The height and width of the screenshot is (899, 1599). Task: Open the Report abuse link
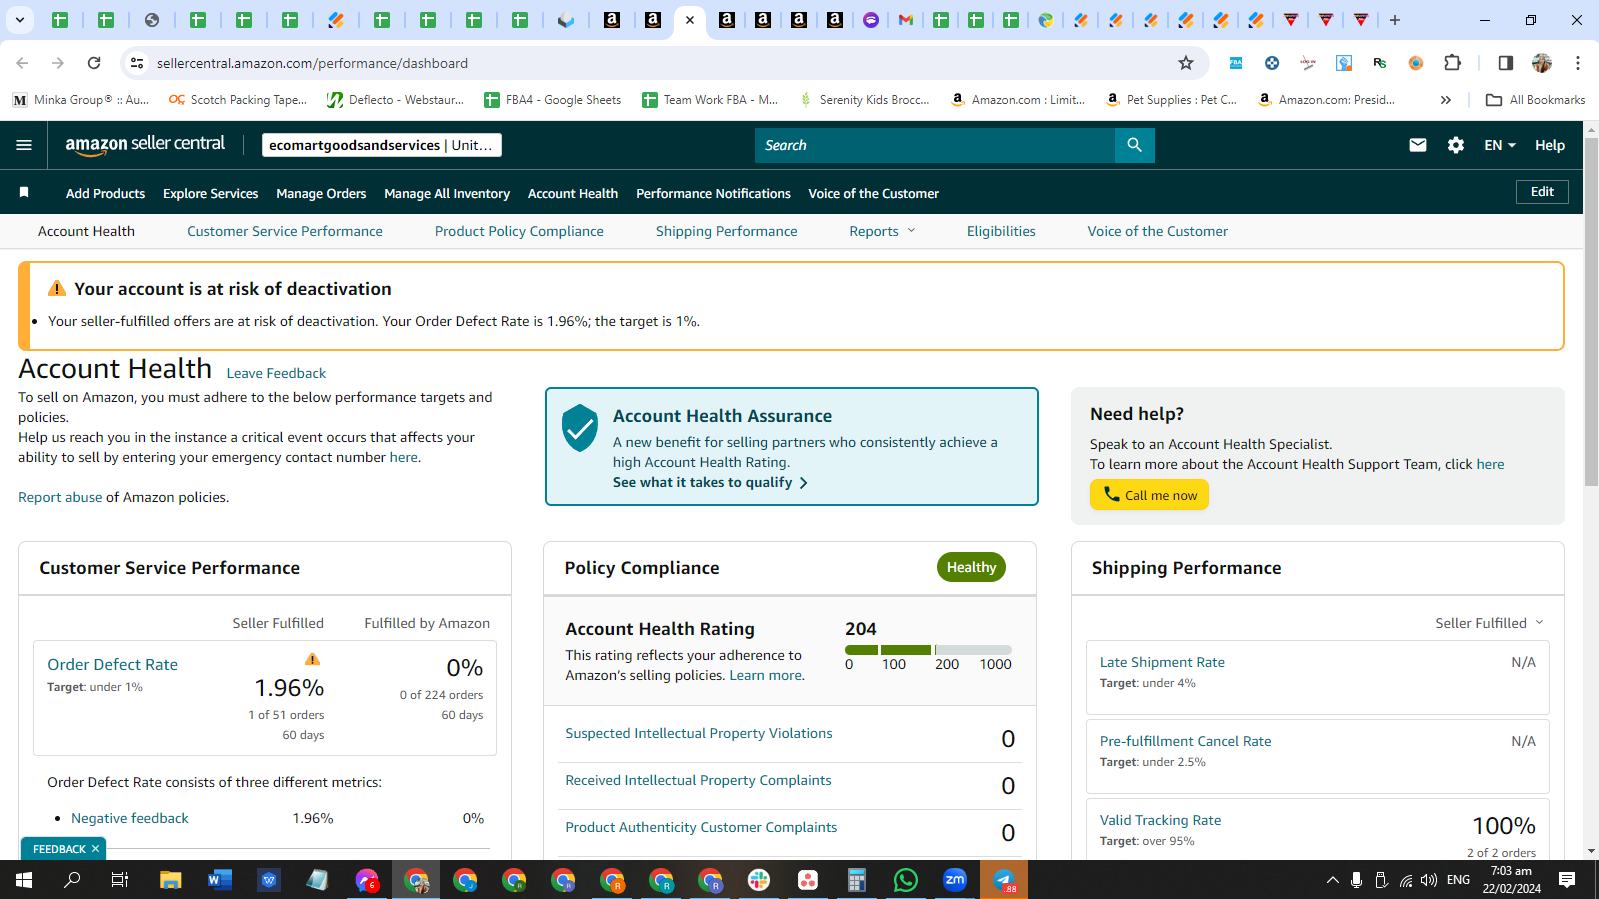point(60,497)
